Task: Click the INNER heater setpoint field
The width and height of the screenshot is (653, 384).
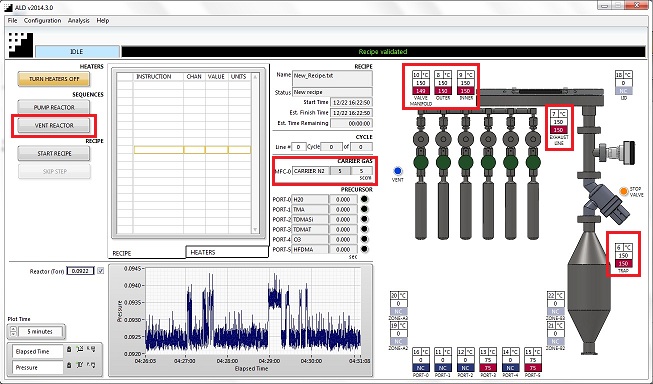Action: 465,83
